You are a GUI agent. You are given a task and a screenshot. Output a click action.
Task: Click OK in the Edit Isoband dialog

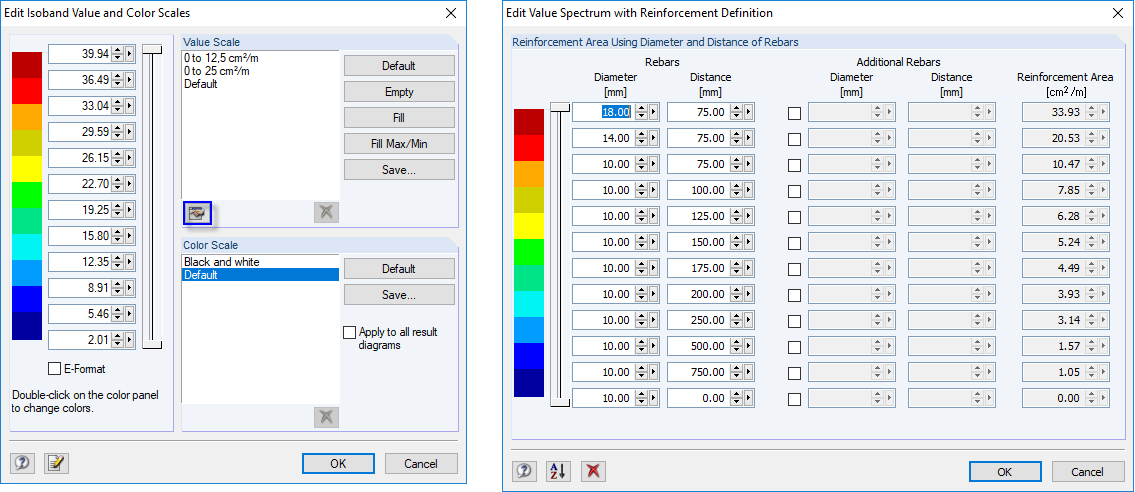(338, 464)
